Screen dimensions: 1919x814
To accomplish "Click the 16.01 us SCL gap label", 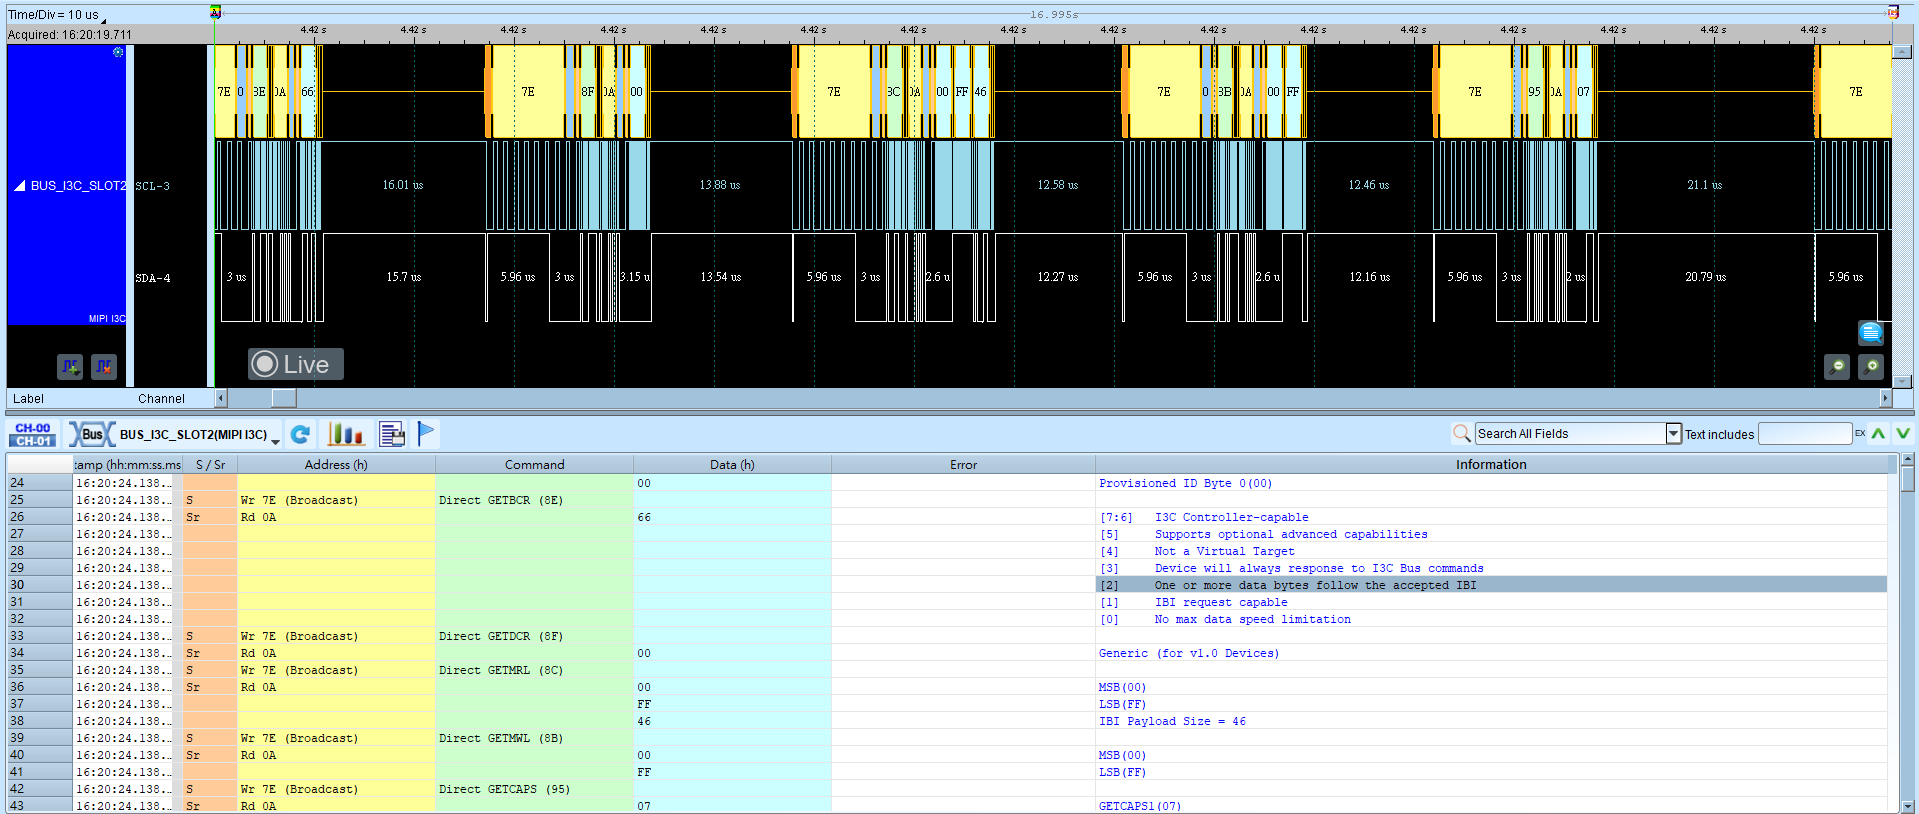I will tap(403, 185).
